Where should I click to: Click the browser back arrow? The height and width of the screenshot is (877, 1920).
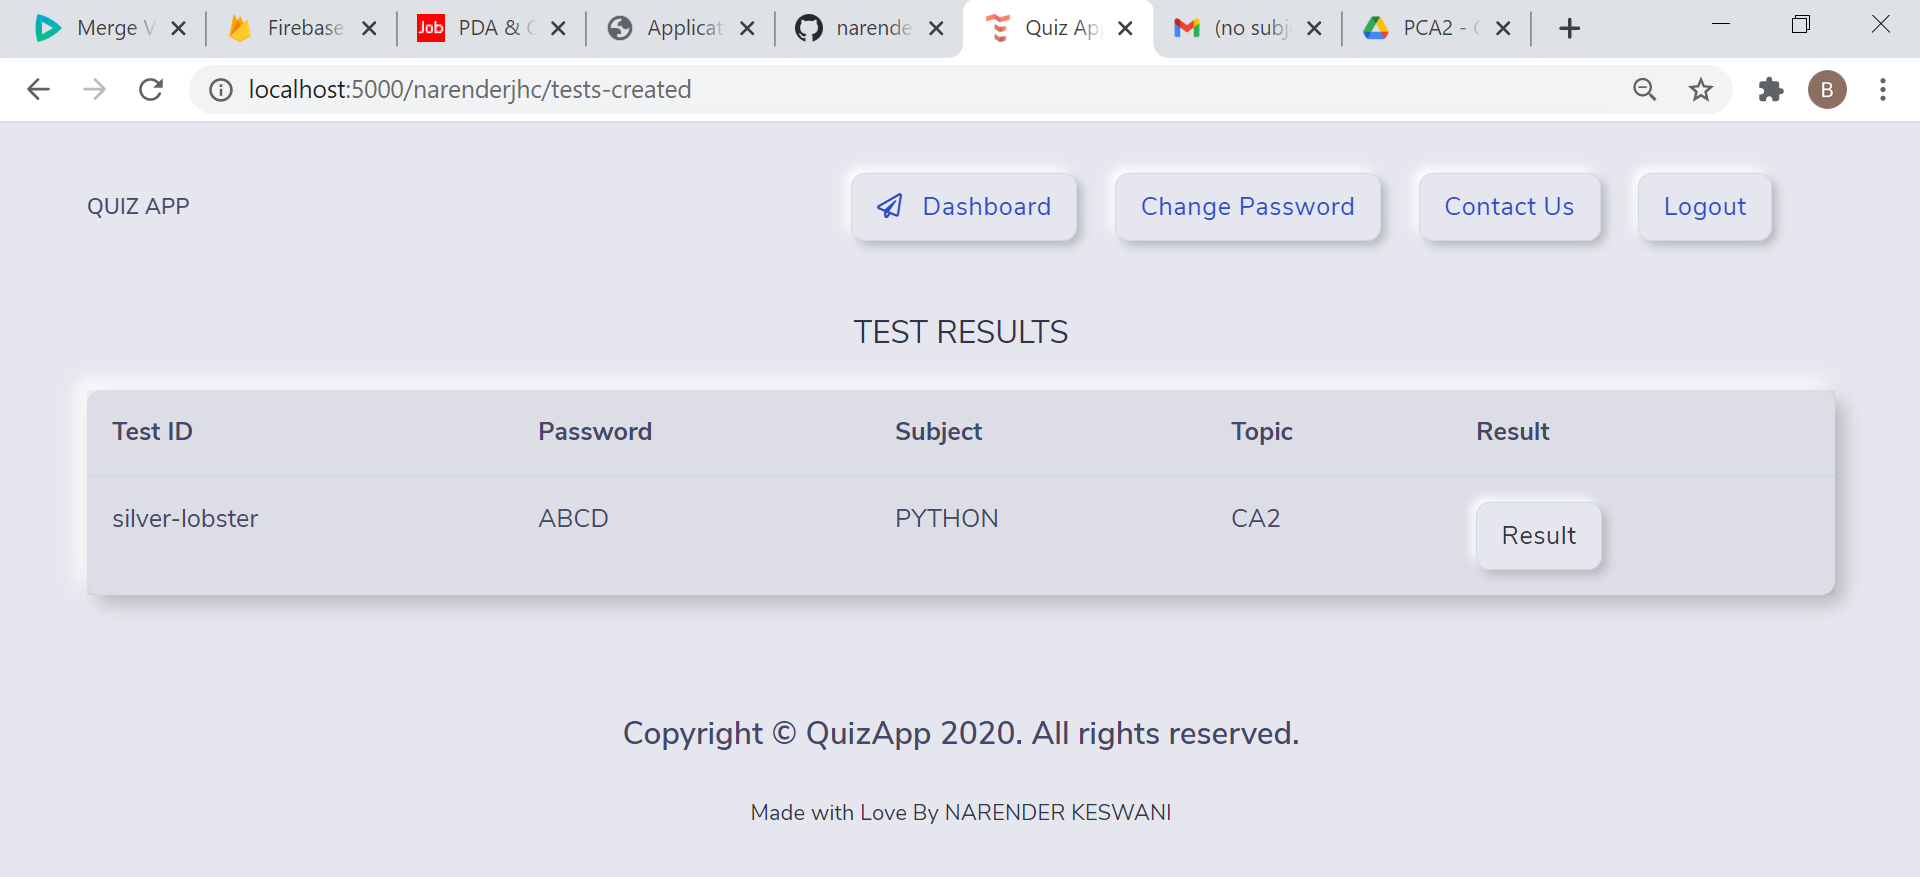tap(38, 90)
